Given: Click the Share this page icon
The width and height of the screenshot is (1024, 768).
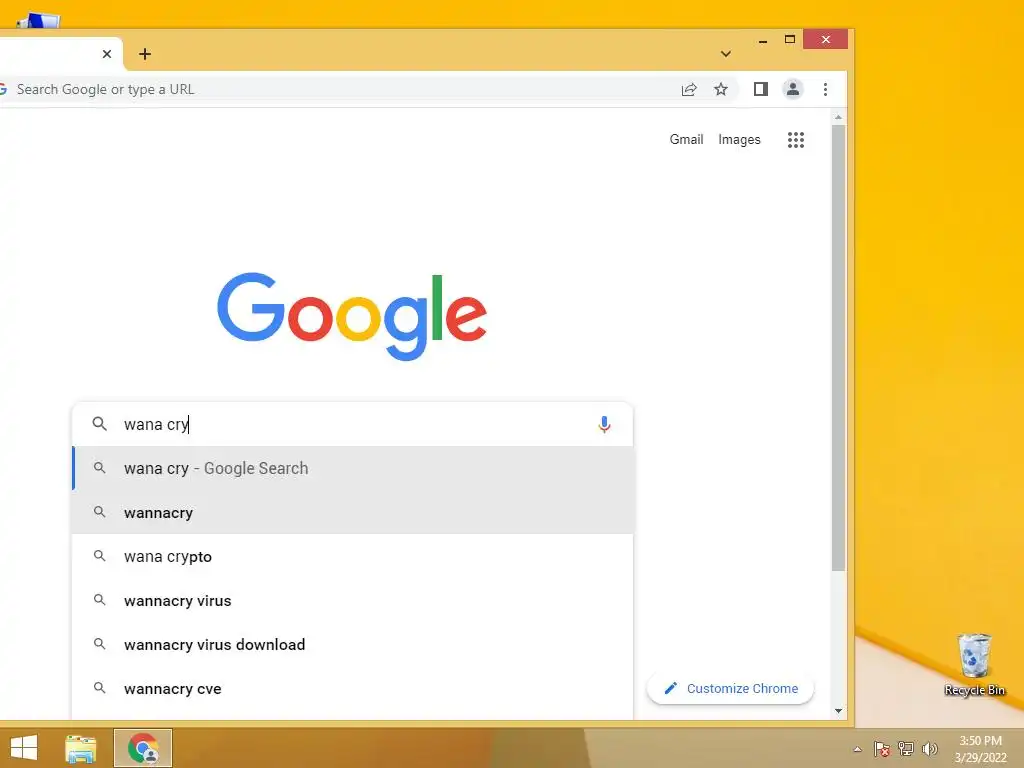Looking at the screenshot, I should tap(689, 89).
